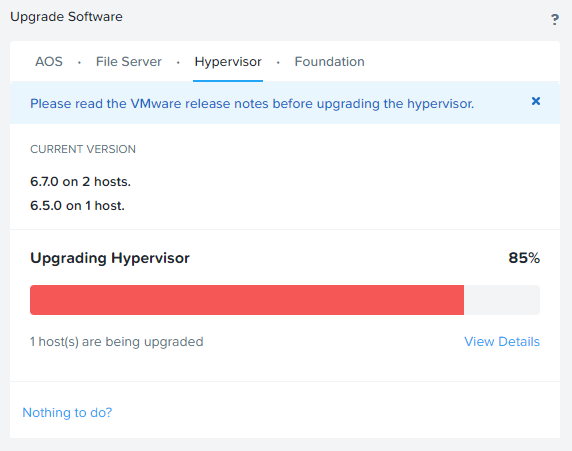Select the "6.5.0 on 1 host" line
The image size is (572, 451).
(x=77, y=205)
